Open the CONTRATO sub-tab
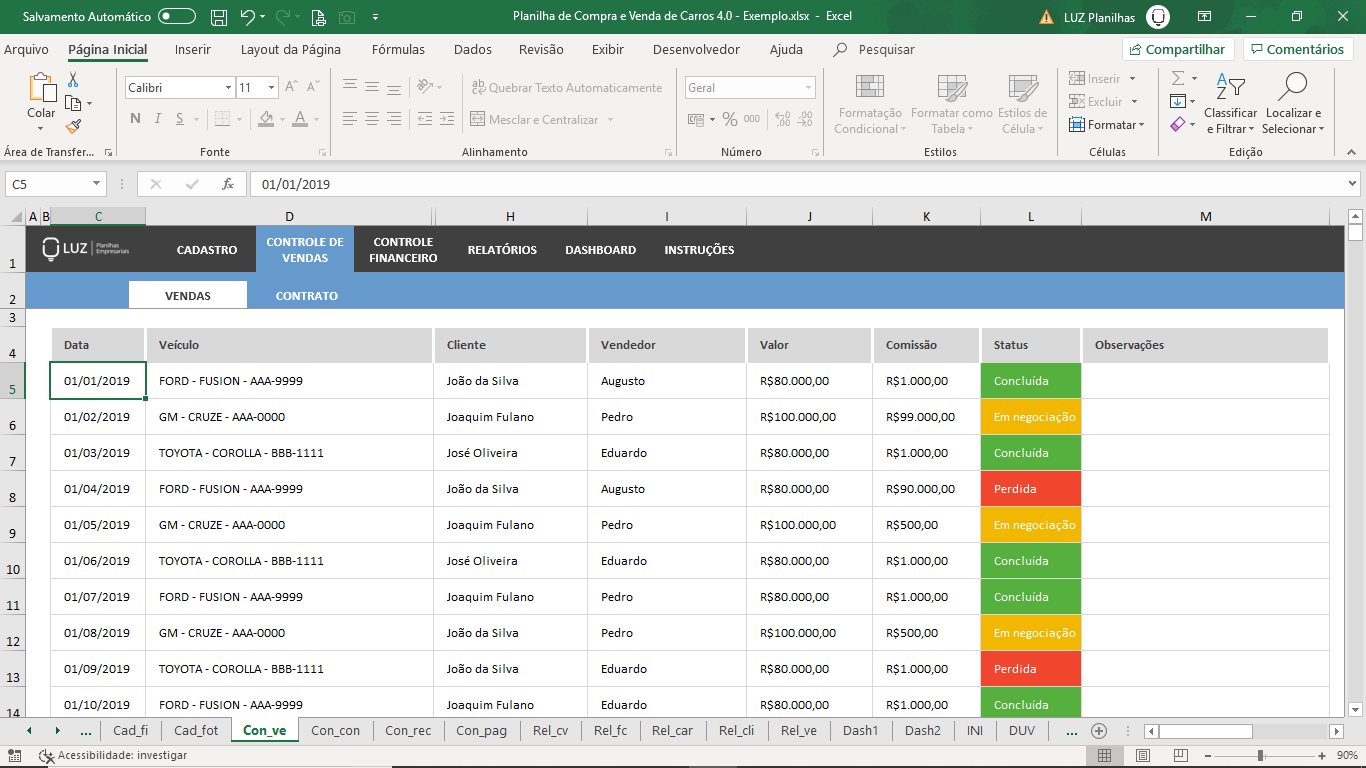 307,296
